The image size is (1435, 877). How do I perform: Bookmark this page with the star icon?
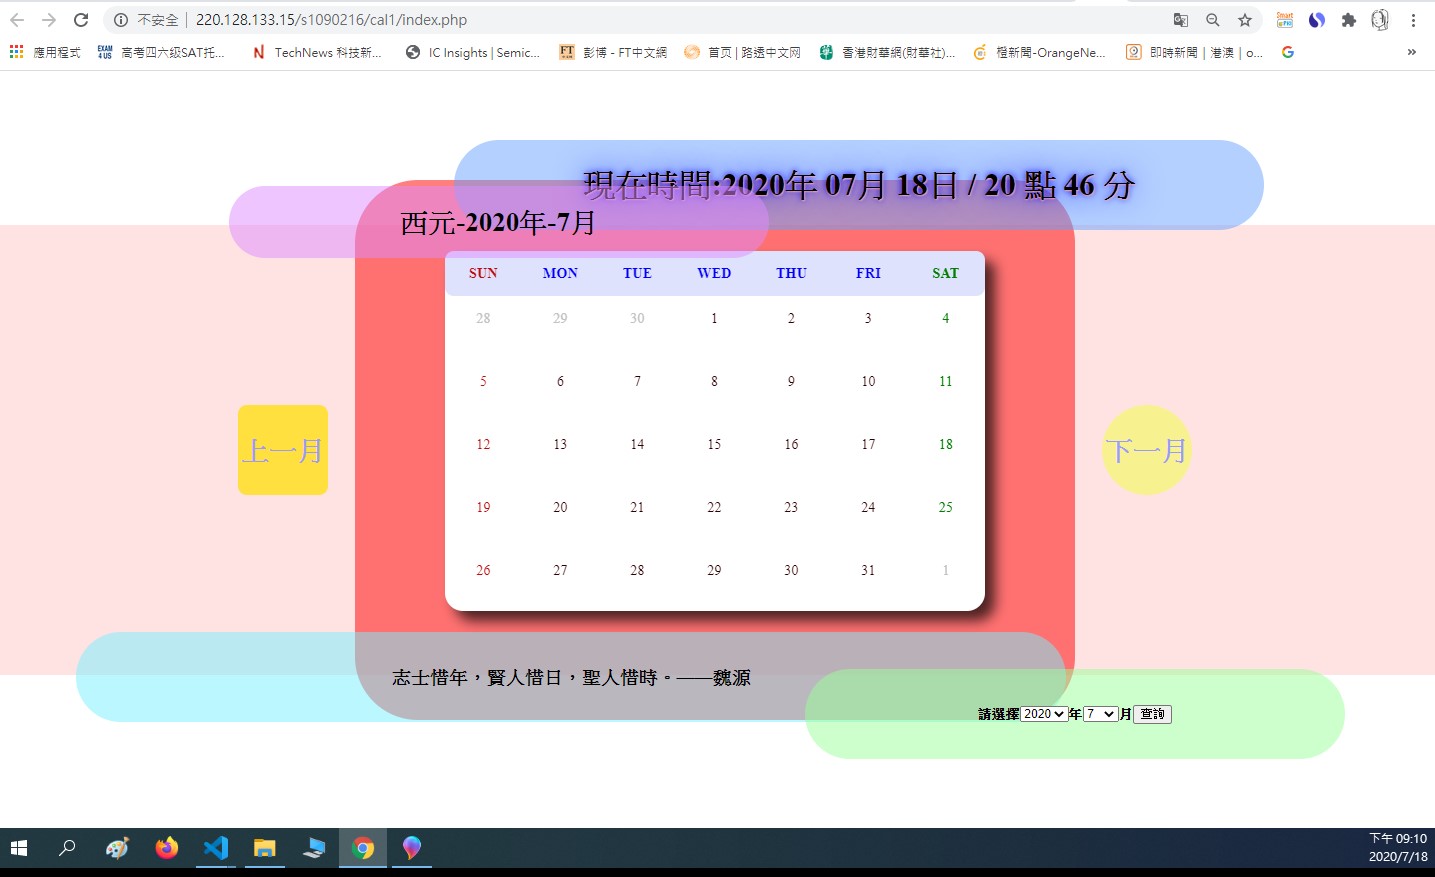click(1245, 20)
